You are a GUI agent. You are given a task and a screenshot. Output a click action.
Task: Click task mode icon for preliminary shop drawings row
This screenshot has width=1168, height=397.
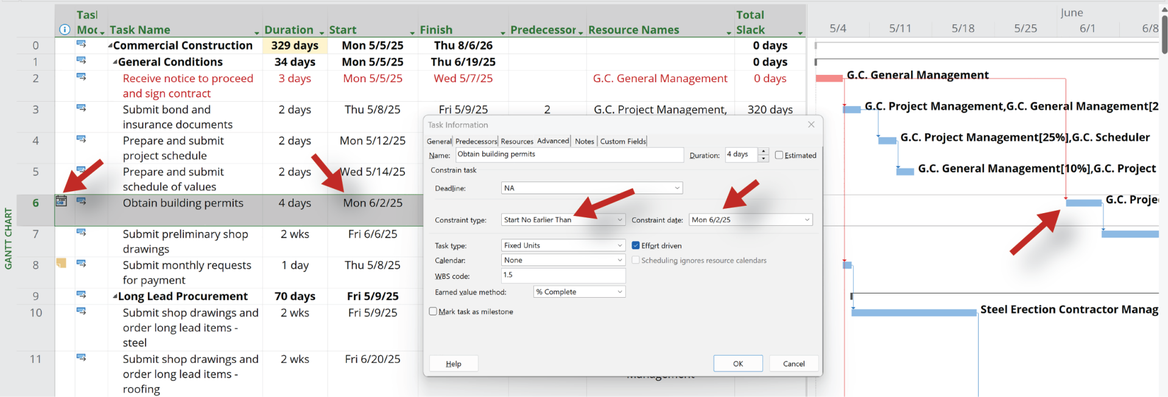[81, 232]
